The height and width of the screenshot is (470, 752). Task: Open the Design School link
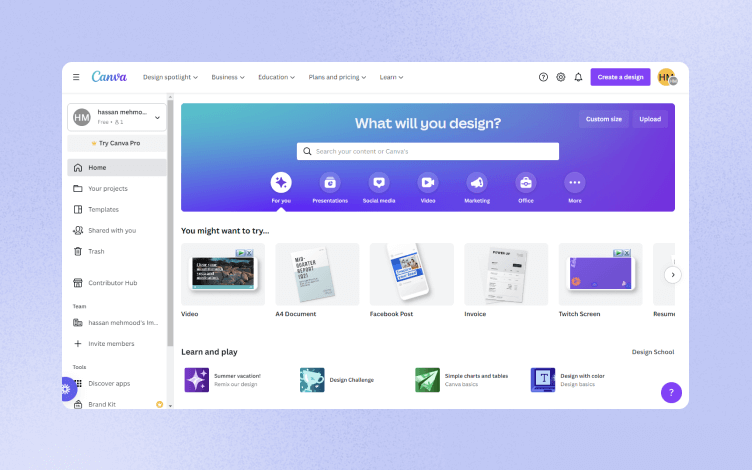point(653,352)
